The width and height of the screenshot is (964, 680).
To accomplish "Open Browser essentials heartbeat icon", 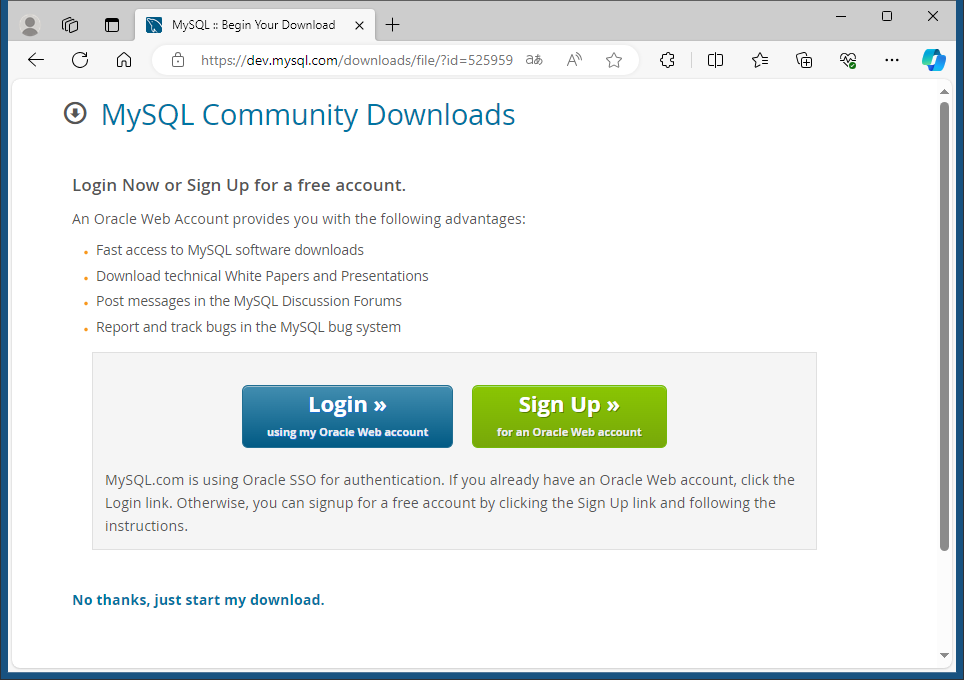I will point(848,60).
